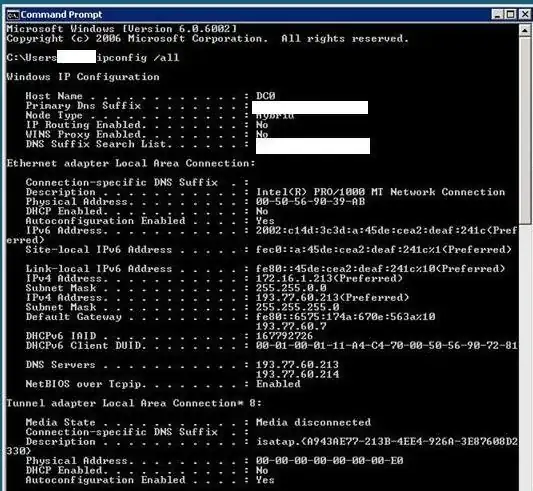Click the 'Autoconfiguration Enabled' Yes value under Ethernet
The height and width of the screenshot is (491, 533).
click(265, 221)
